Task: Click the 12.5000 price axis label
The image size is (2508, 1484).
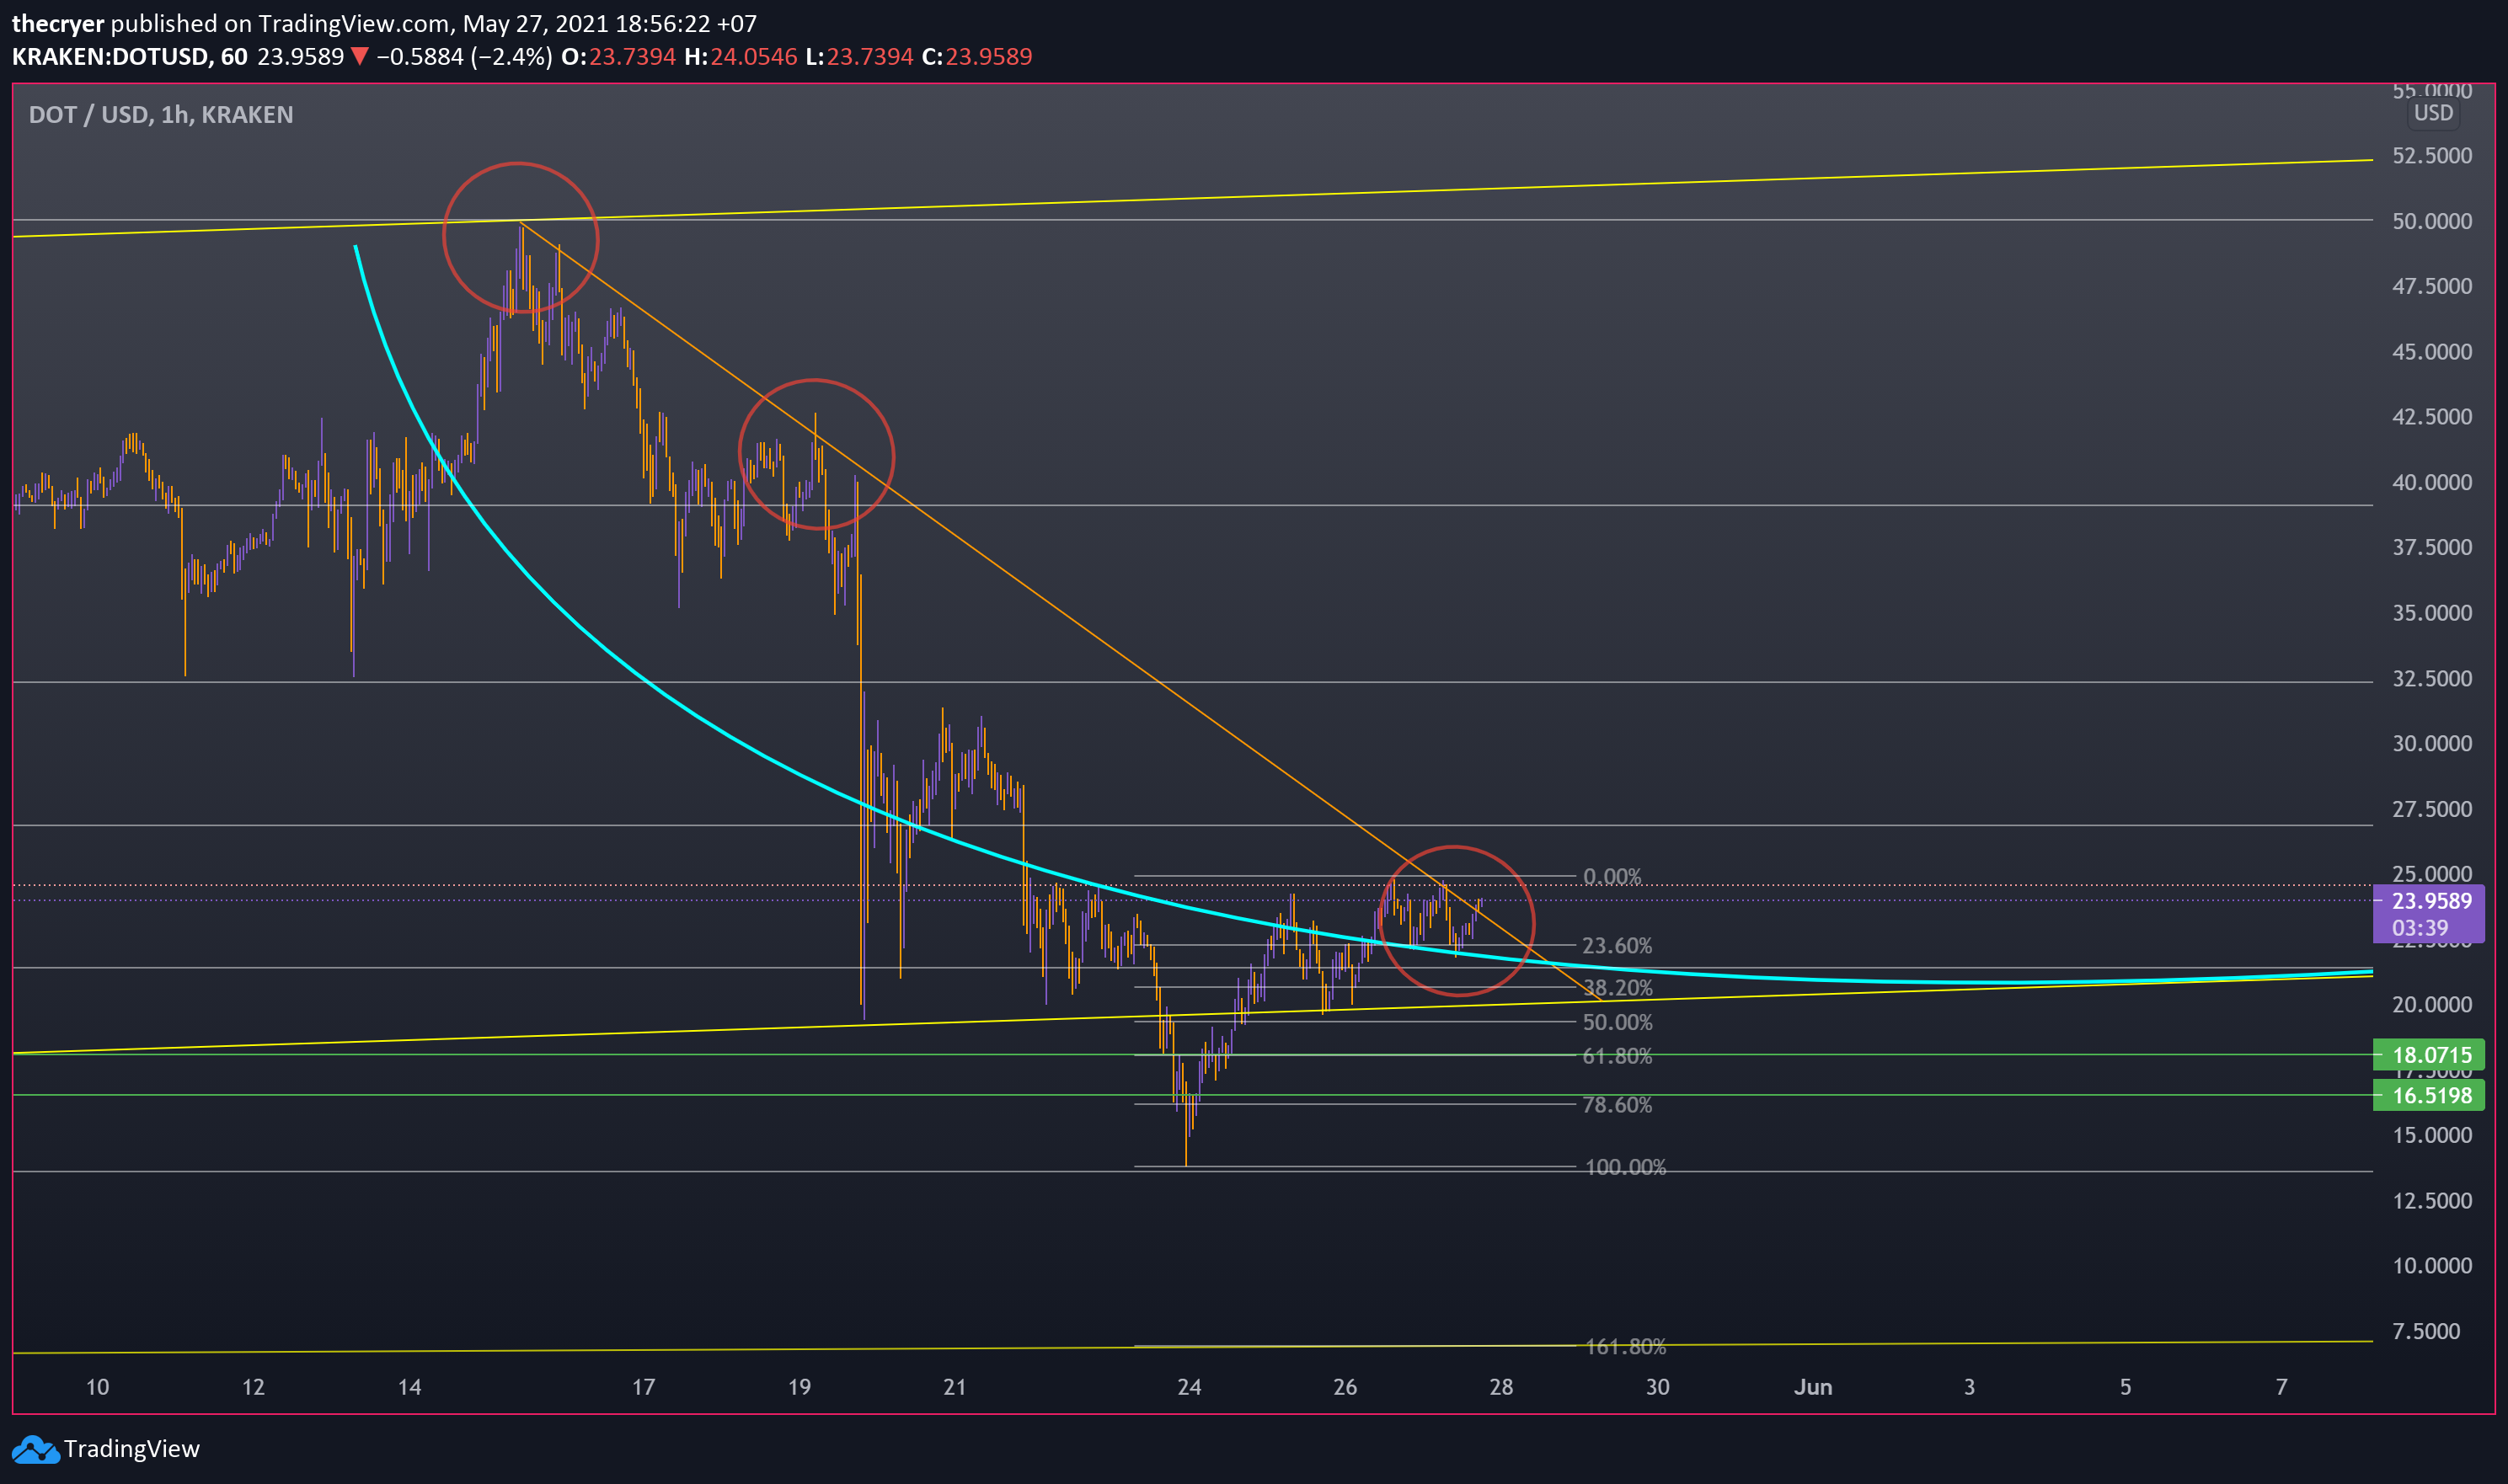Action: point(2432,1200)
